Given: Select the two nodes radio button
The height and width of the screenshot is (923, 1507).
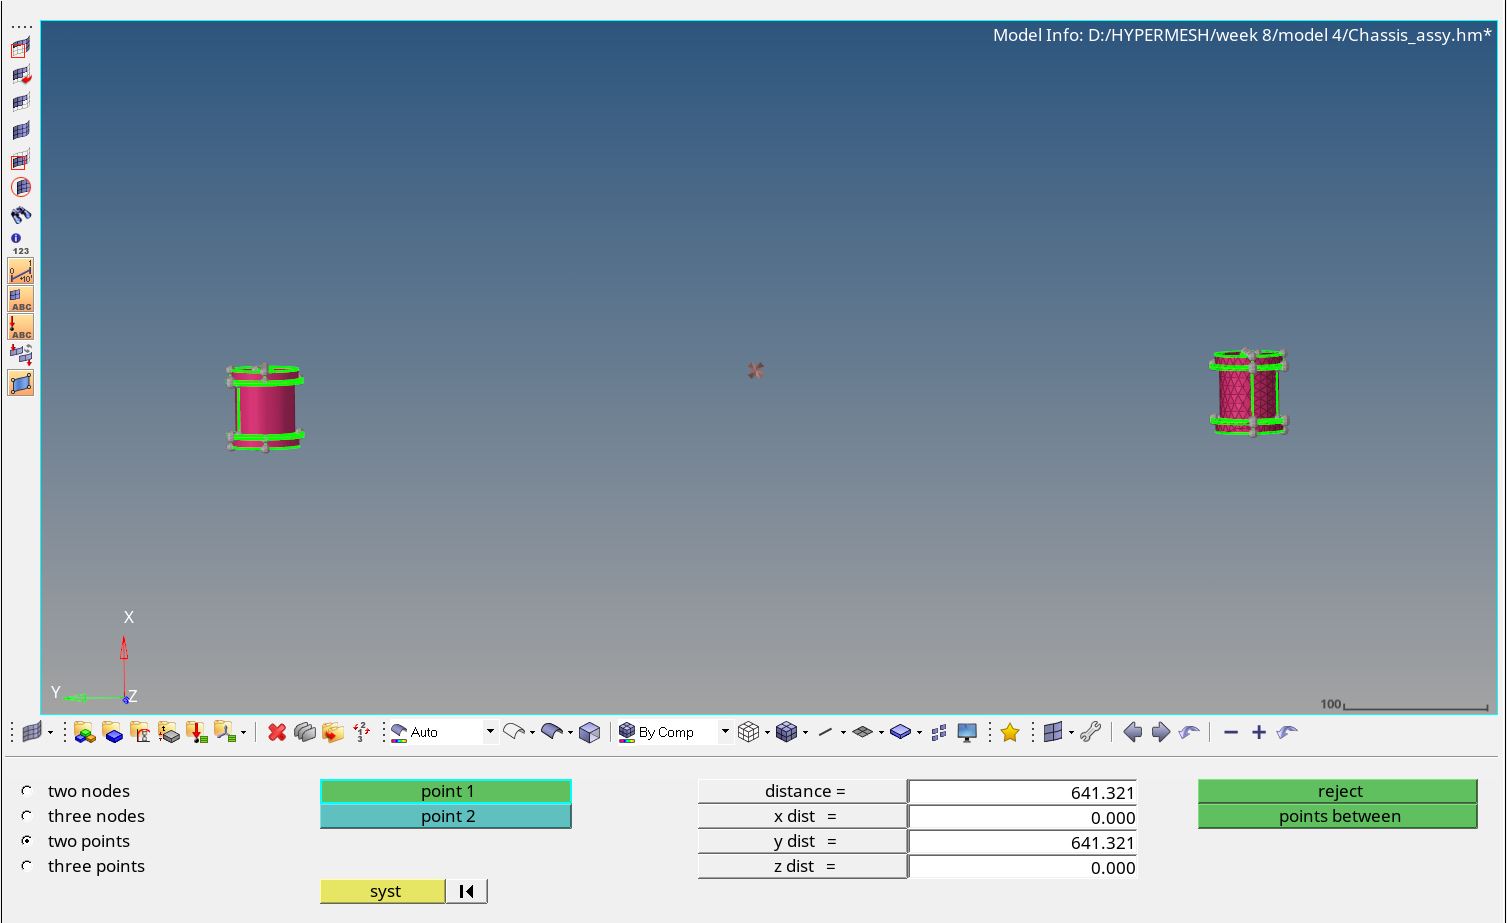Looking at the screenshot, I should tap(26, 790).
